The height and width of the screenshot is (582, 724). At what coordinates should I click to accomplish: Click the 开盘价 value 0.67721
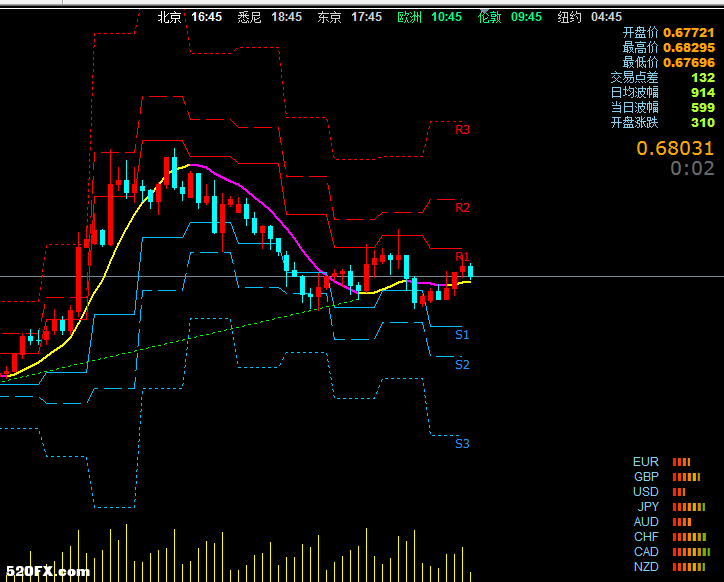click(689, 33)
